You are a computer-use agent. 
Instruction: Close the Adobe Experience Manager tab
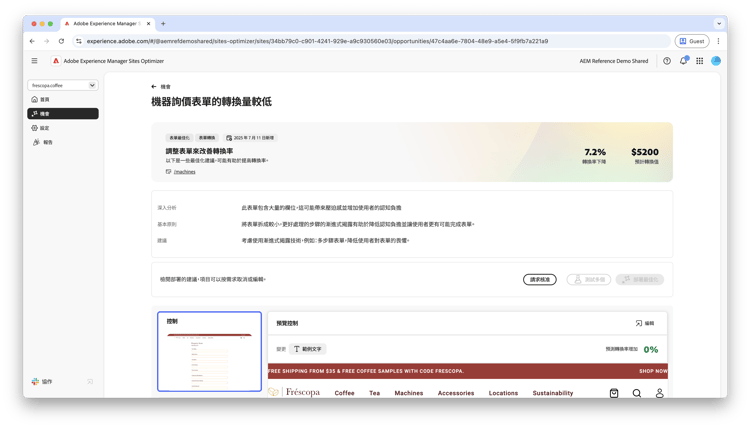[148, 23]
